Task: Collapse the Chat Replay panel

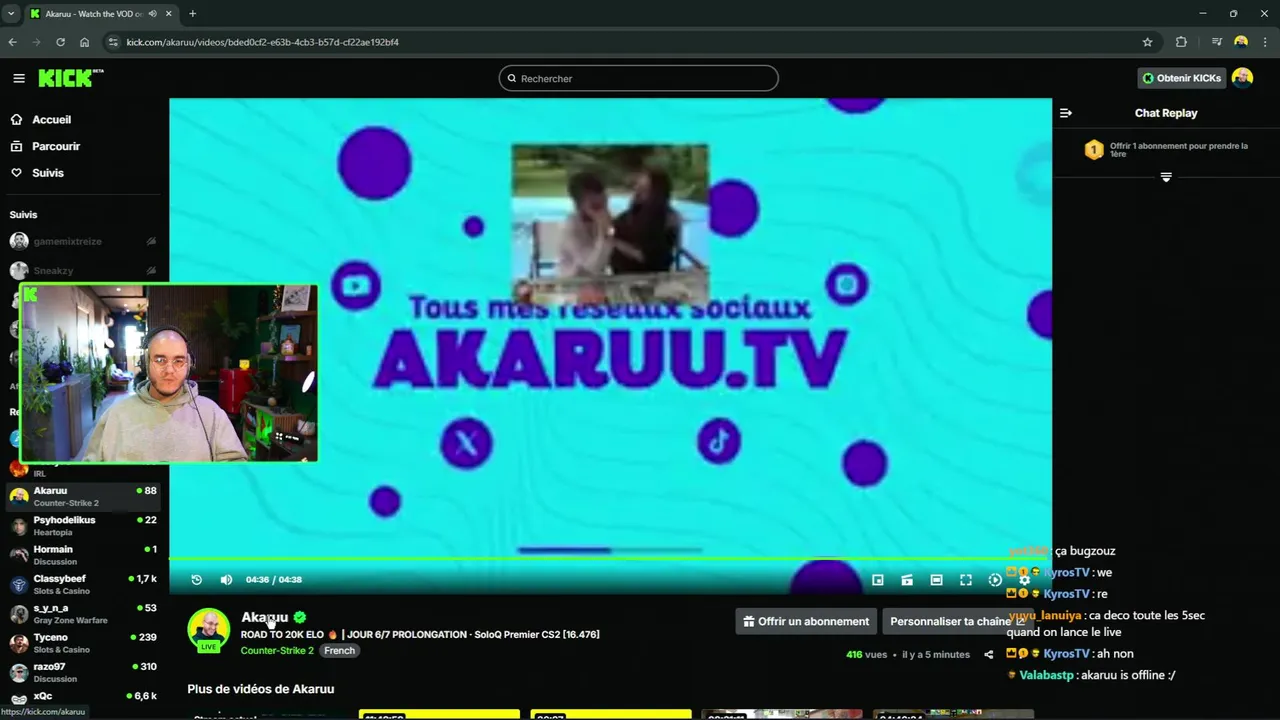Action: 1066,113
